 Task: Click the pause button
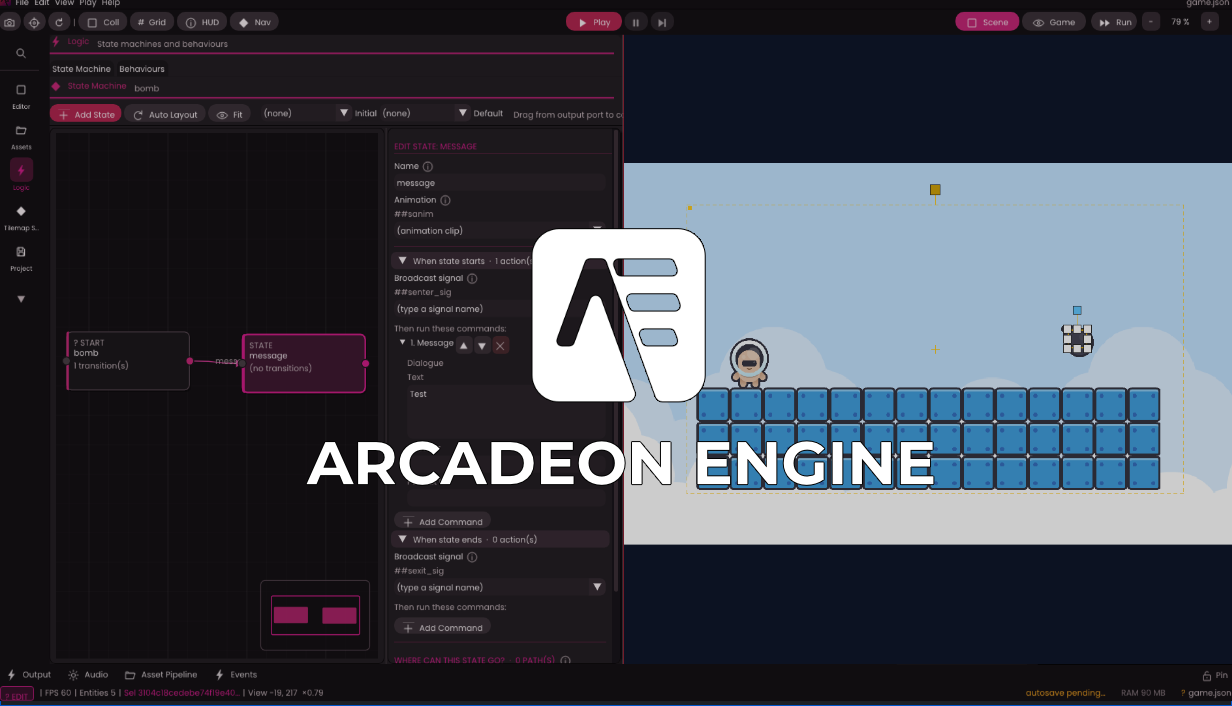point(635,22)
